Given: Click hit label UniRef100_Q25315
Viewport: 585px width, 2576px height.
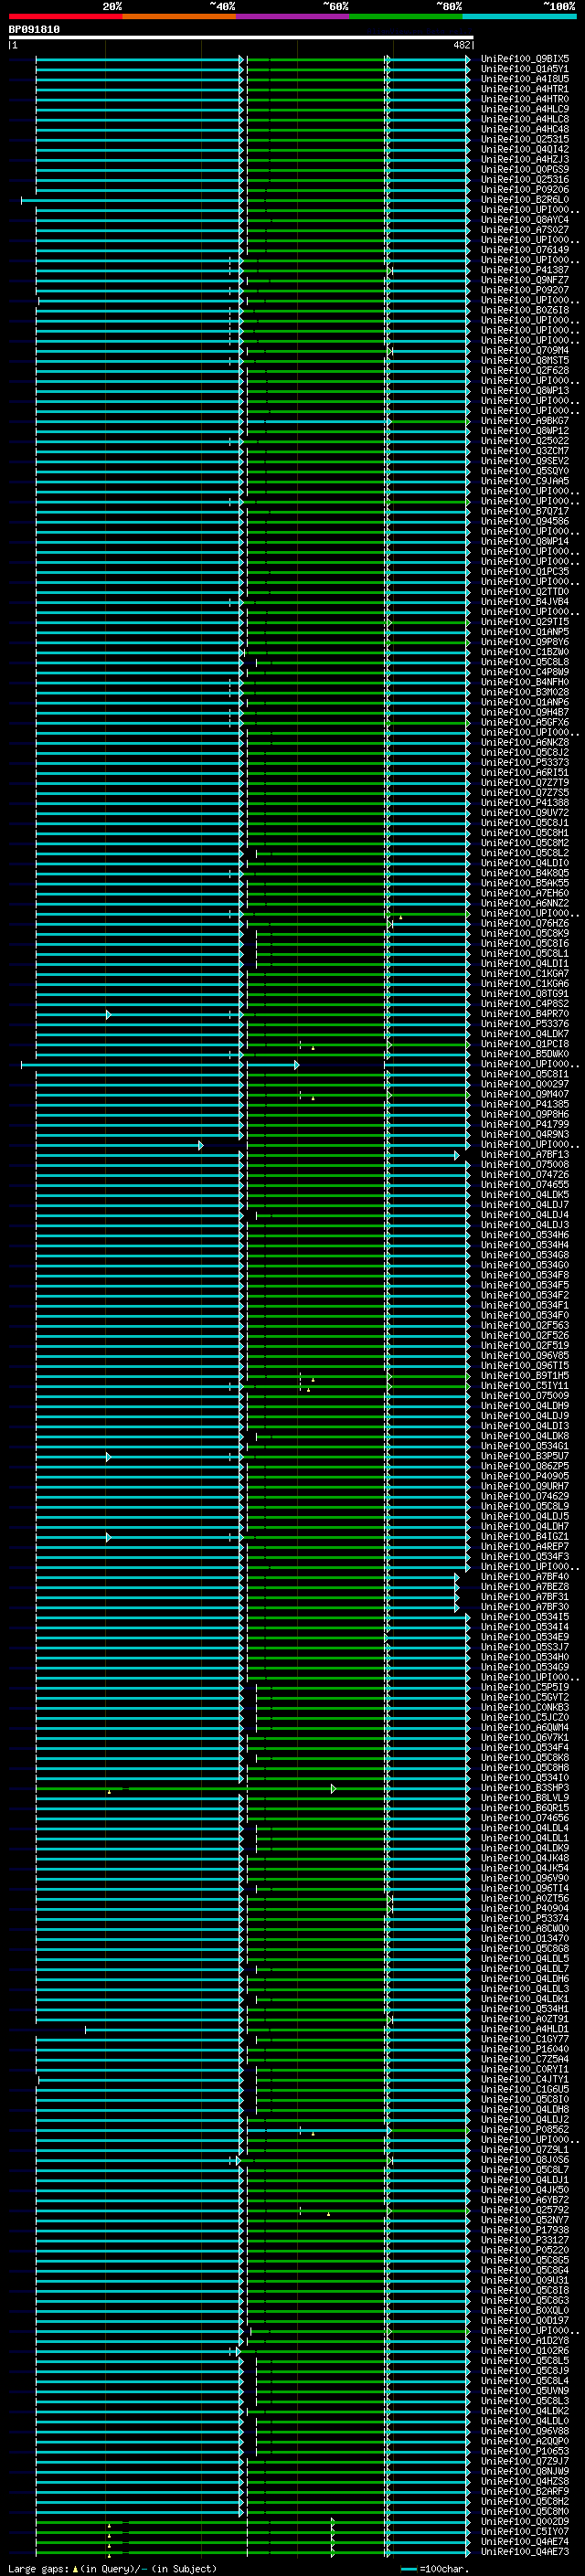Looking at the screenshot, I should point(525,139).
